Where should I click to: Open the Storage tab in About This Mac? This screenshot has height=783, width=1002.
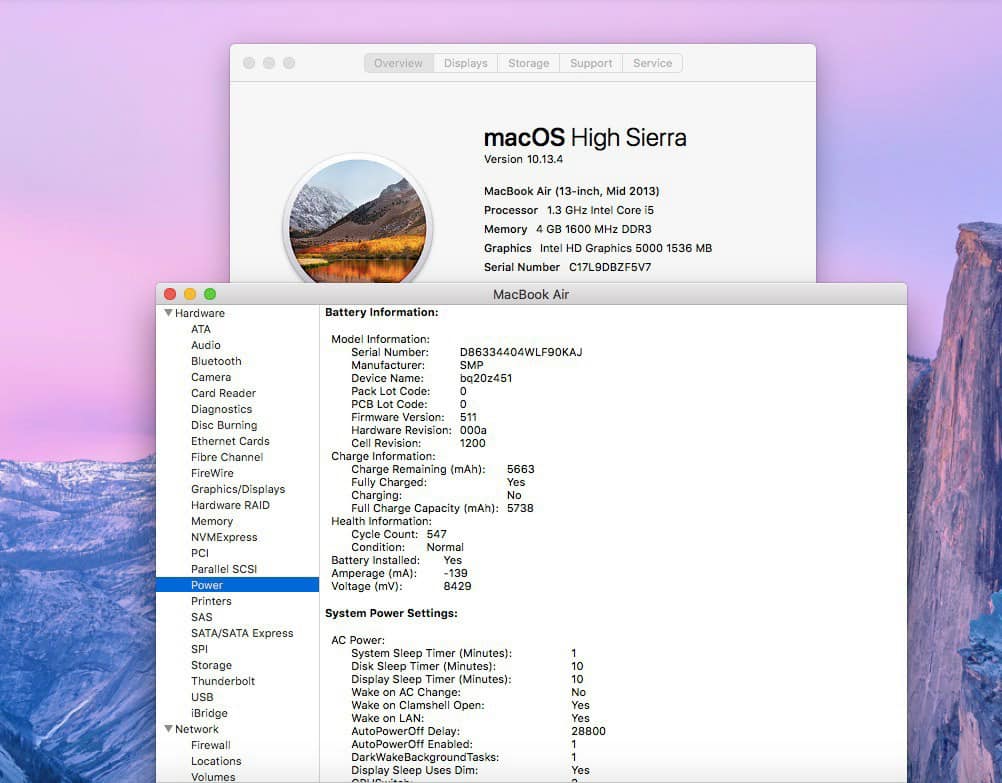[x=528, y=63]
